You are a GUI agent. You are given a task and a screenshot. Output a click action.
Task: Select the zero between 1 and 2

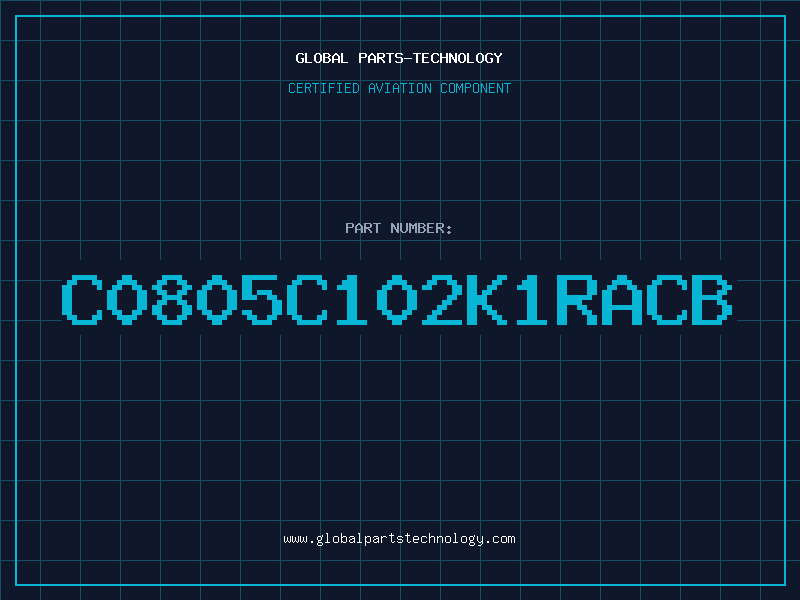pos(397,299)
